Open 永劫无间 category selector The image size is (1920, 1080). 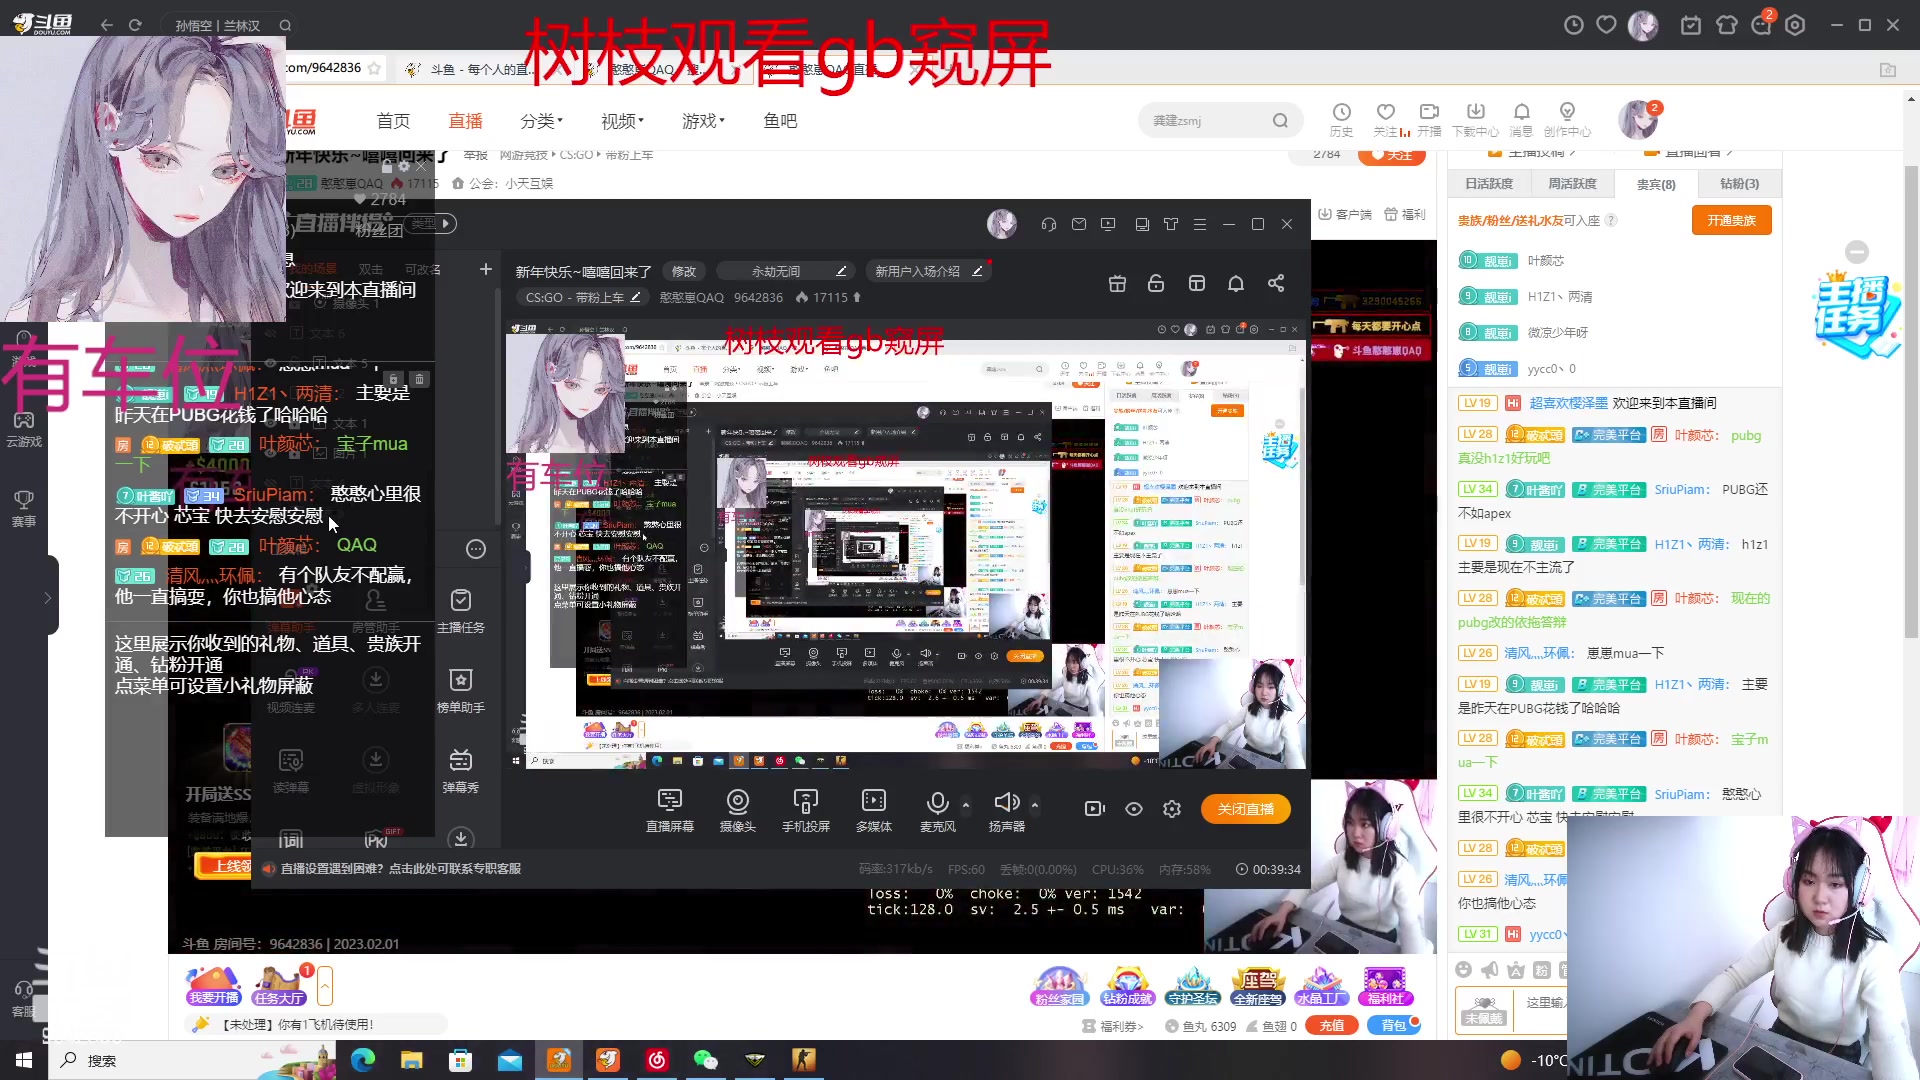click(x=786, y=271)
